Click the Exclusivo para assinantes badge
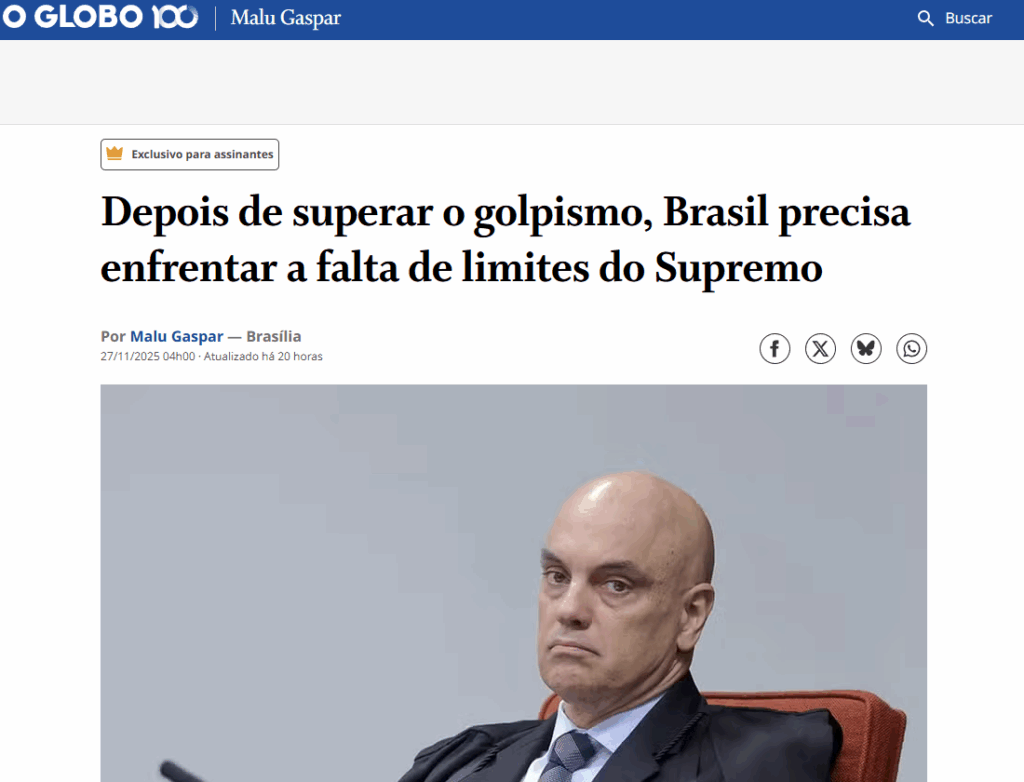The image size is (1024, 782). pyautogui.click(x=189, y=154)
